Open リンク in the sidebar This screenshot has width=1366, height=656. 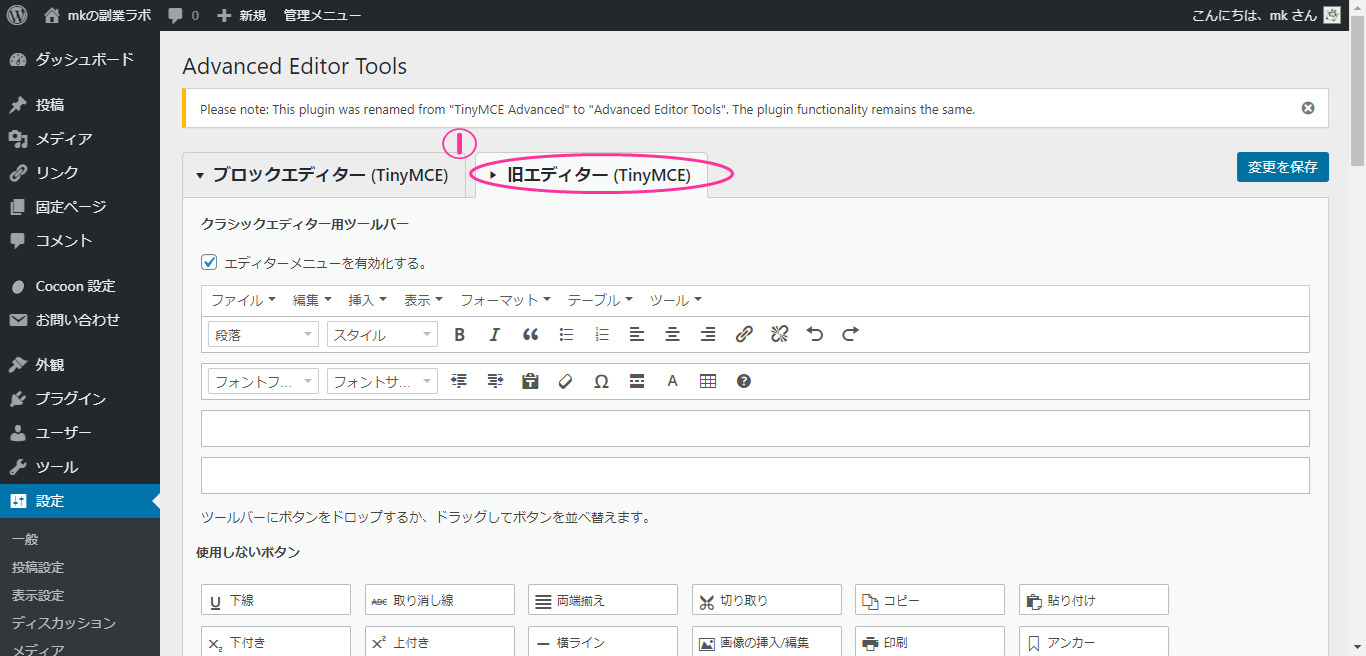80,173
